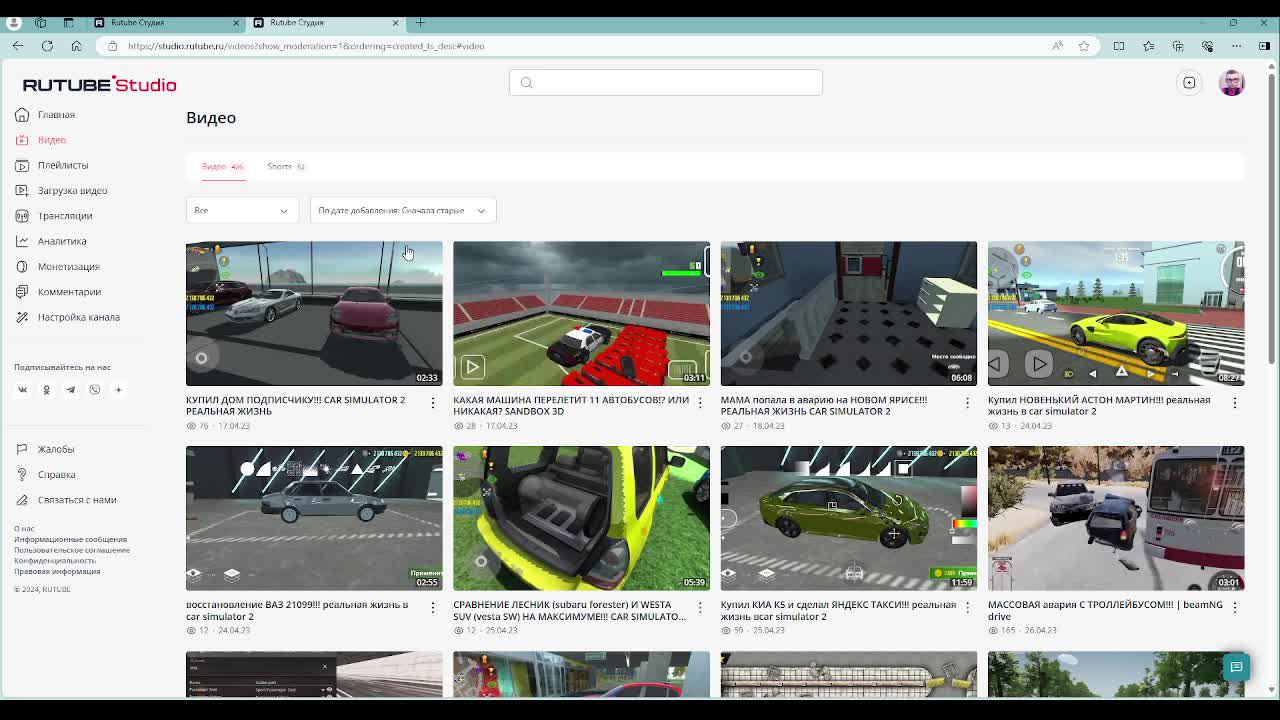
Task: Open the Aston Martin video thumbnail
Action: pos(1115,313)
